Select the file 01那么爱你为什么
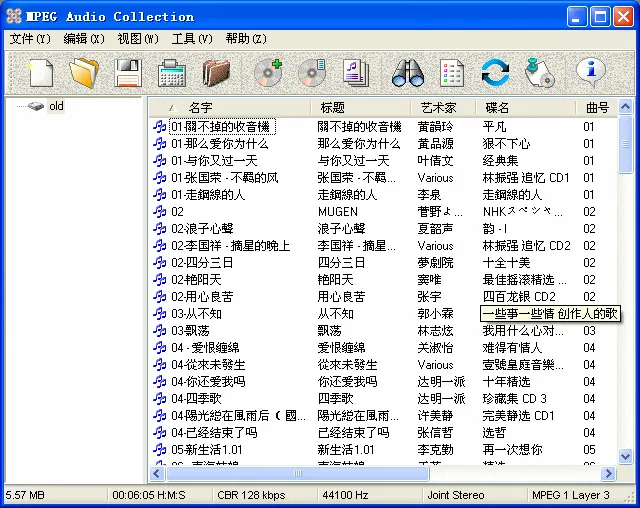The width and height of the screenshot is (640, 508). (x=220, y=144)
